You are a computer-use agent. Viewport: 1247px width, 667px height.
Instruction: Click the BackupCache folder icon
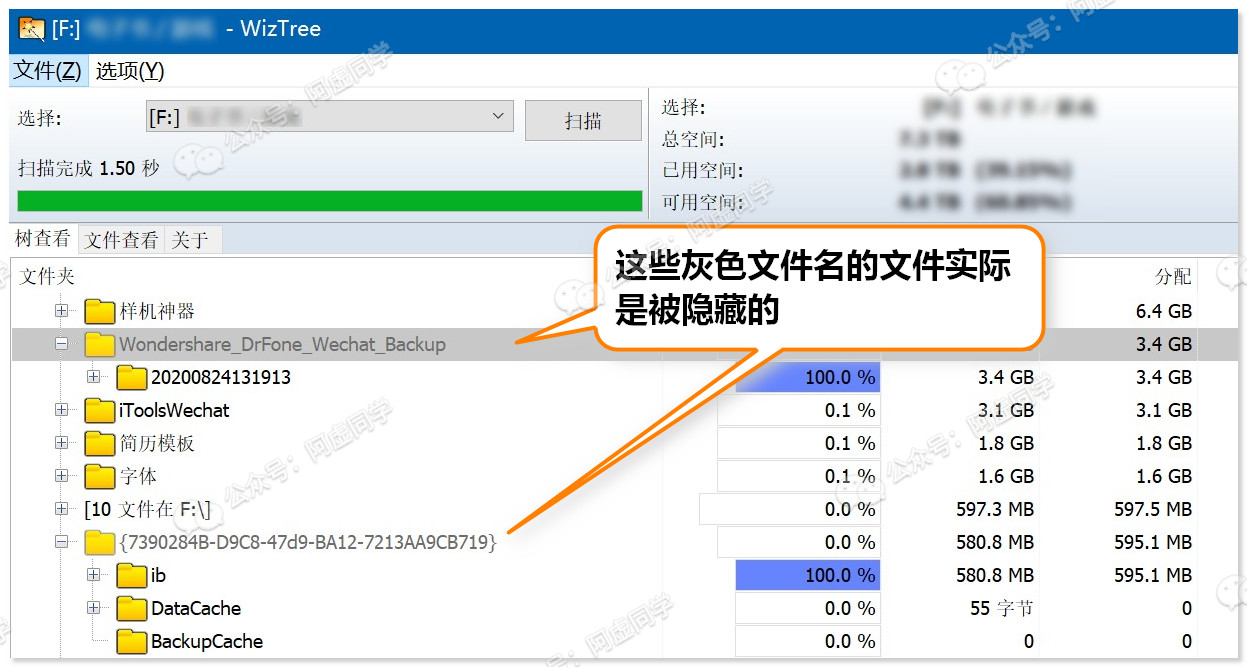132,642
